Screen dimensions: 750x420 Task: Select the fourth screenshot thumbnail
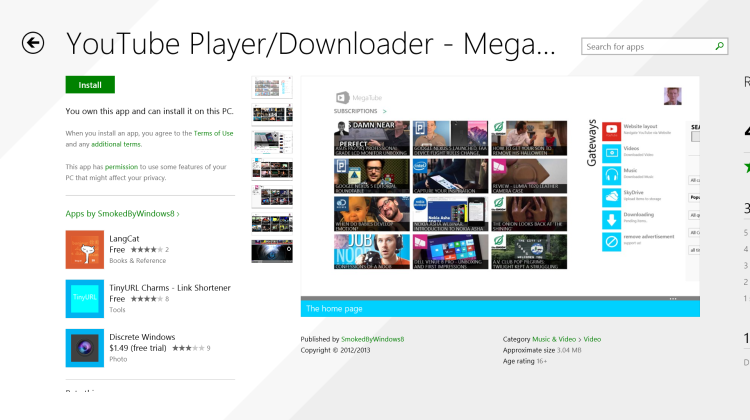pyautogui.click(x=272, y=169)
